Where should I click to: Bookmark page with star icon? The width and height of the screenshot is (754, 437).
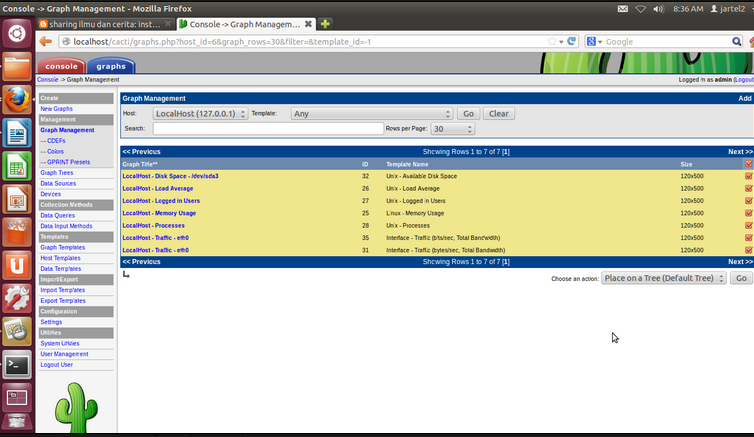click(552, 42)
